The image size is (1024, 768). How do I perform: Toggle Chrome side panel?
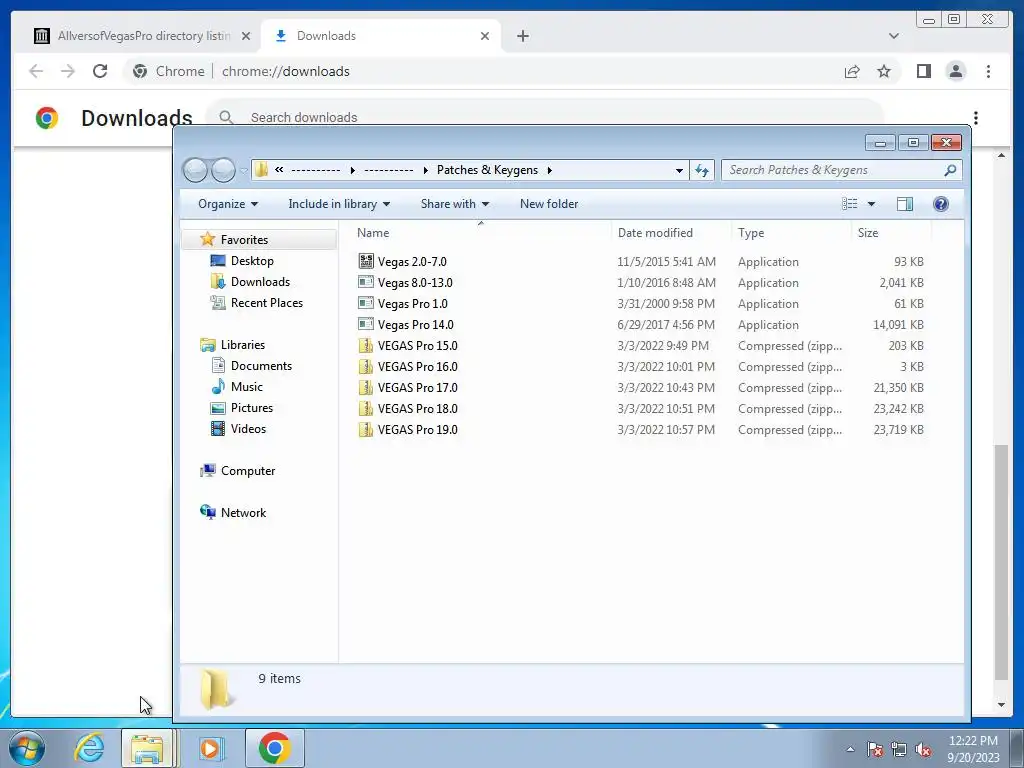[x=923, y=71]
